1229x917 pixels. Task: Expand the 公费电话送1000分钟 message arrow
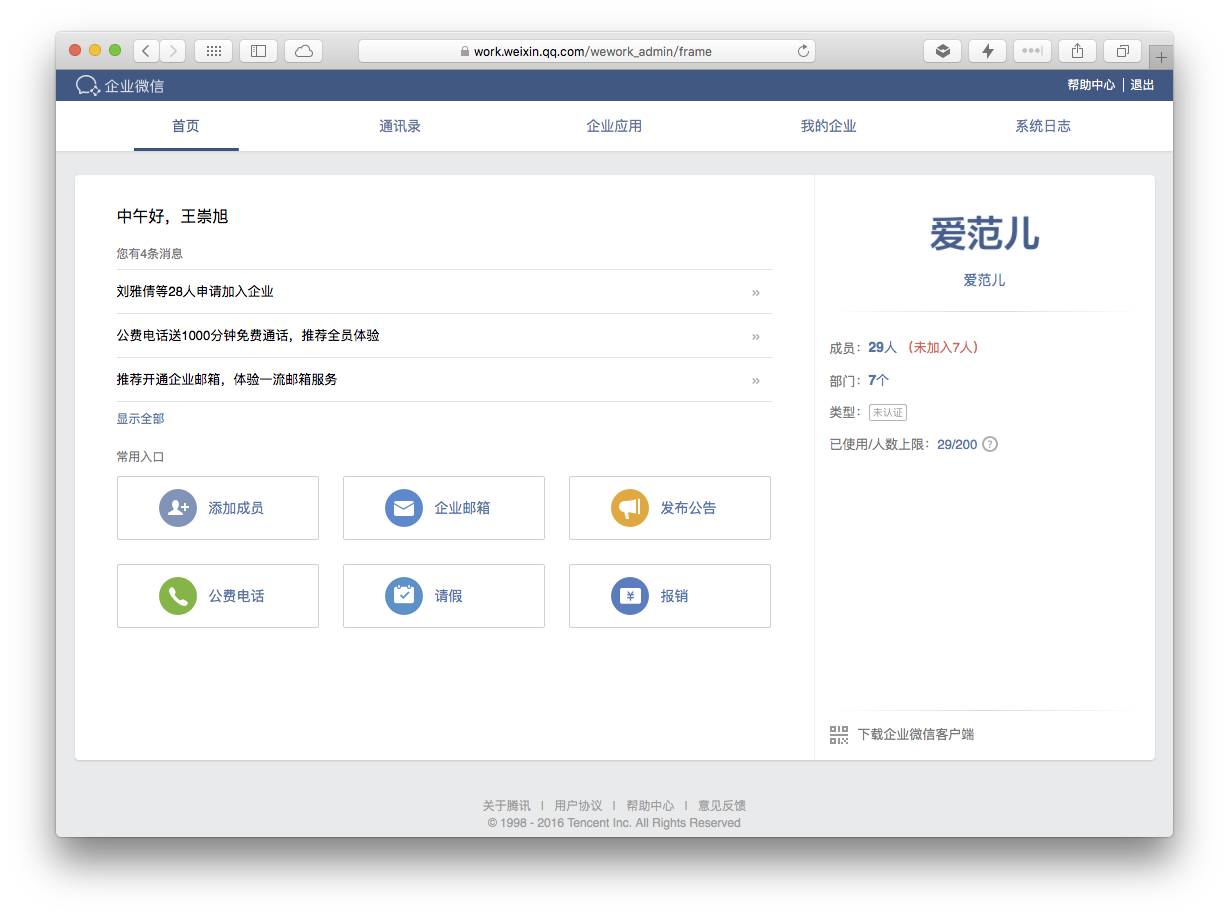coord(756,337)
